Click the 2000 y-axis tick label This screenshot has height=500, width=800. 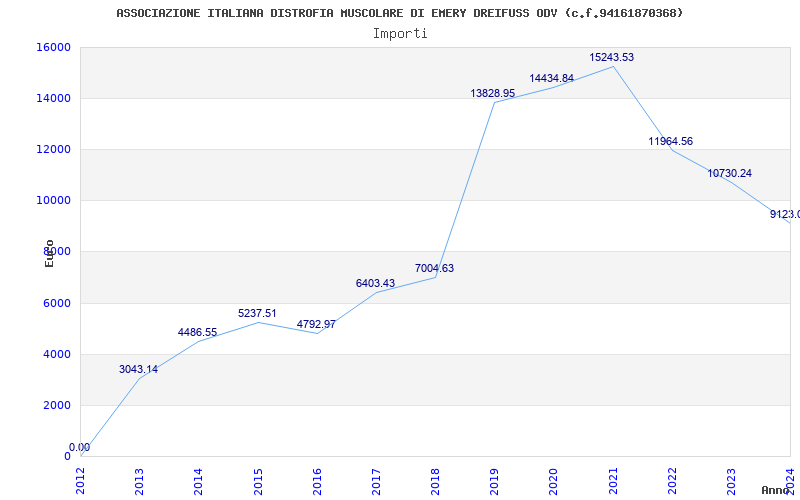click(x=57, y=405)
